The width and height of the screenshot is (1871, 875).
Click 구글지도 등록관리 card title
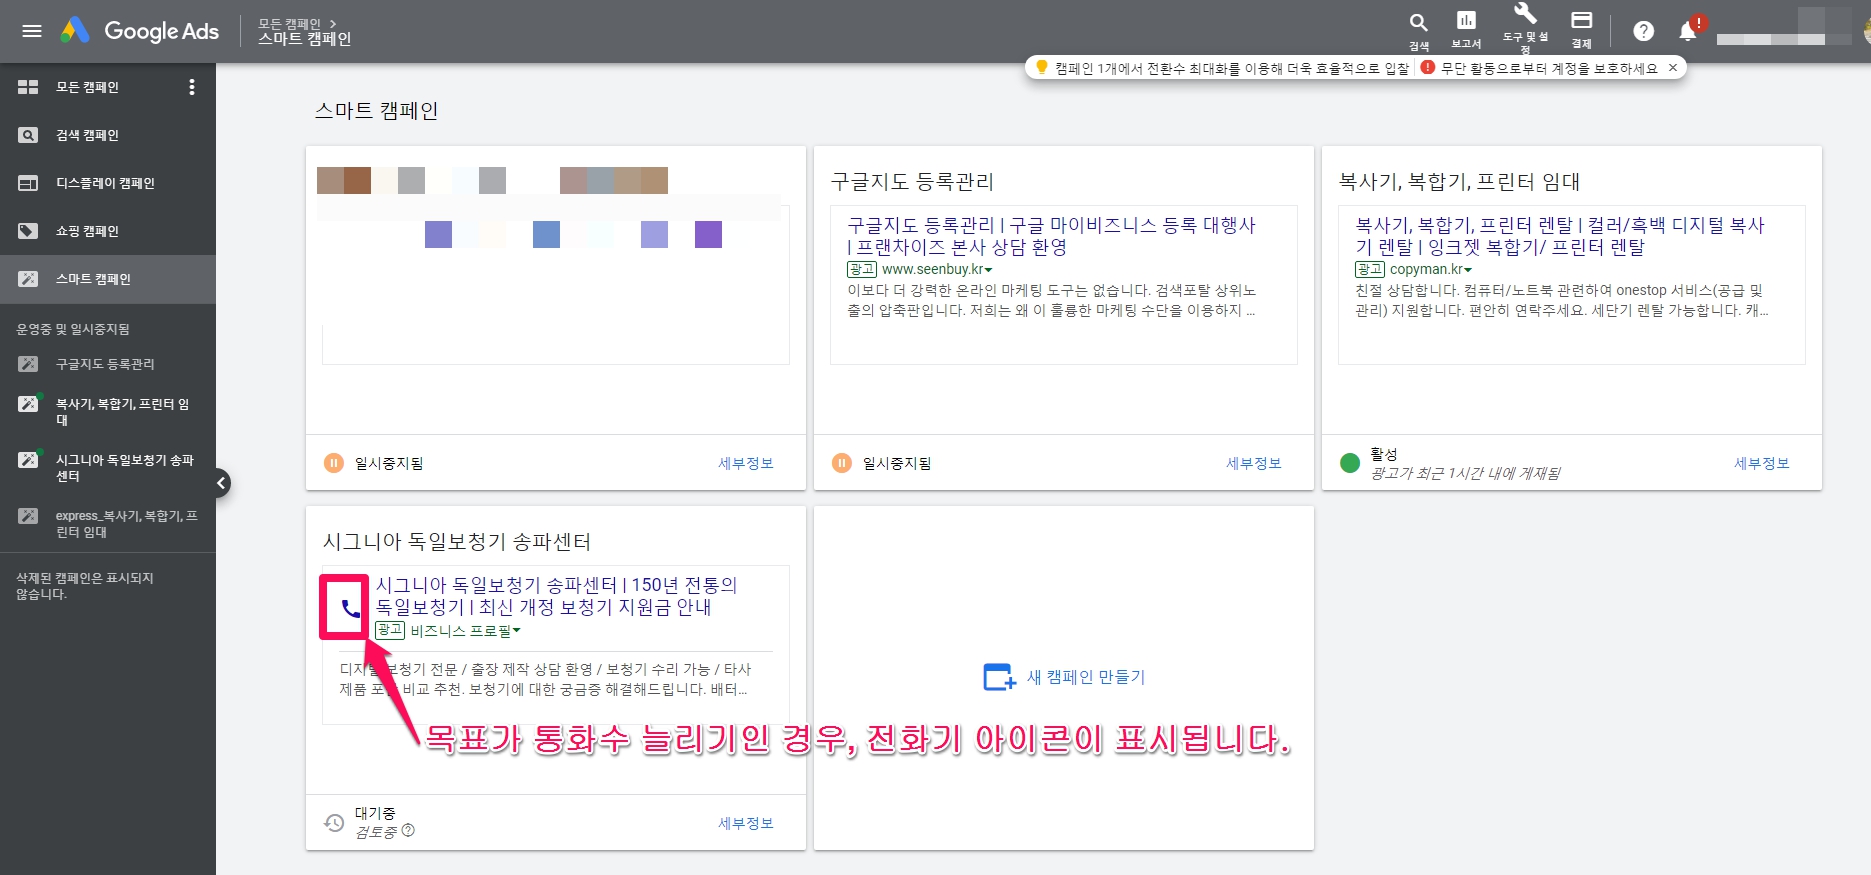pyautogui.click(x=912, y=182)
